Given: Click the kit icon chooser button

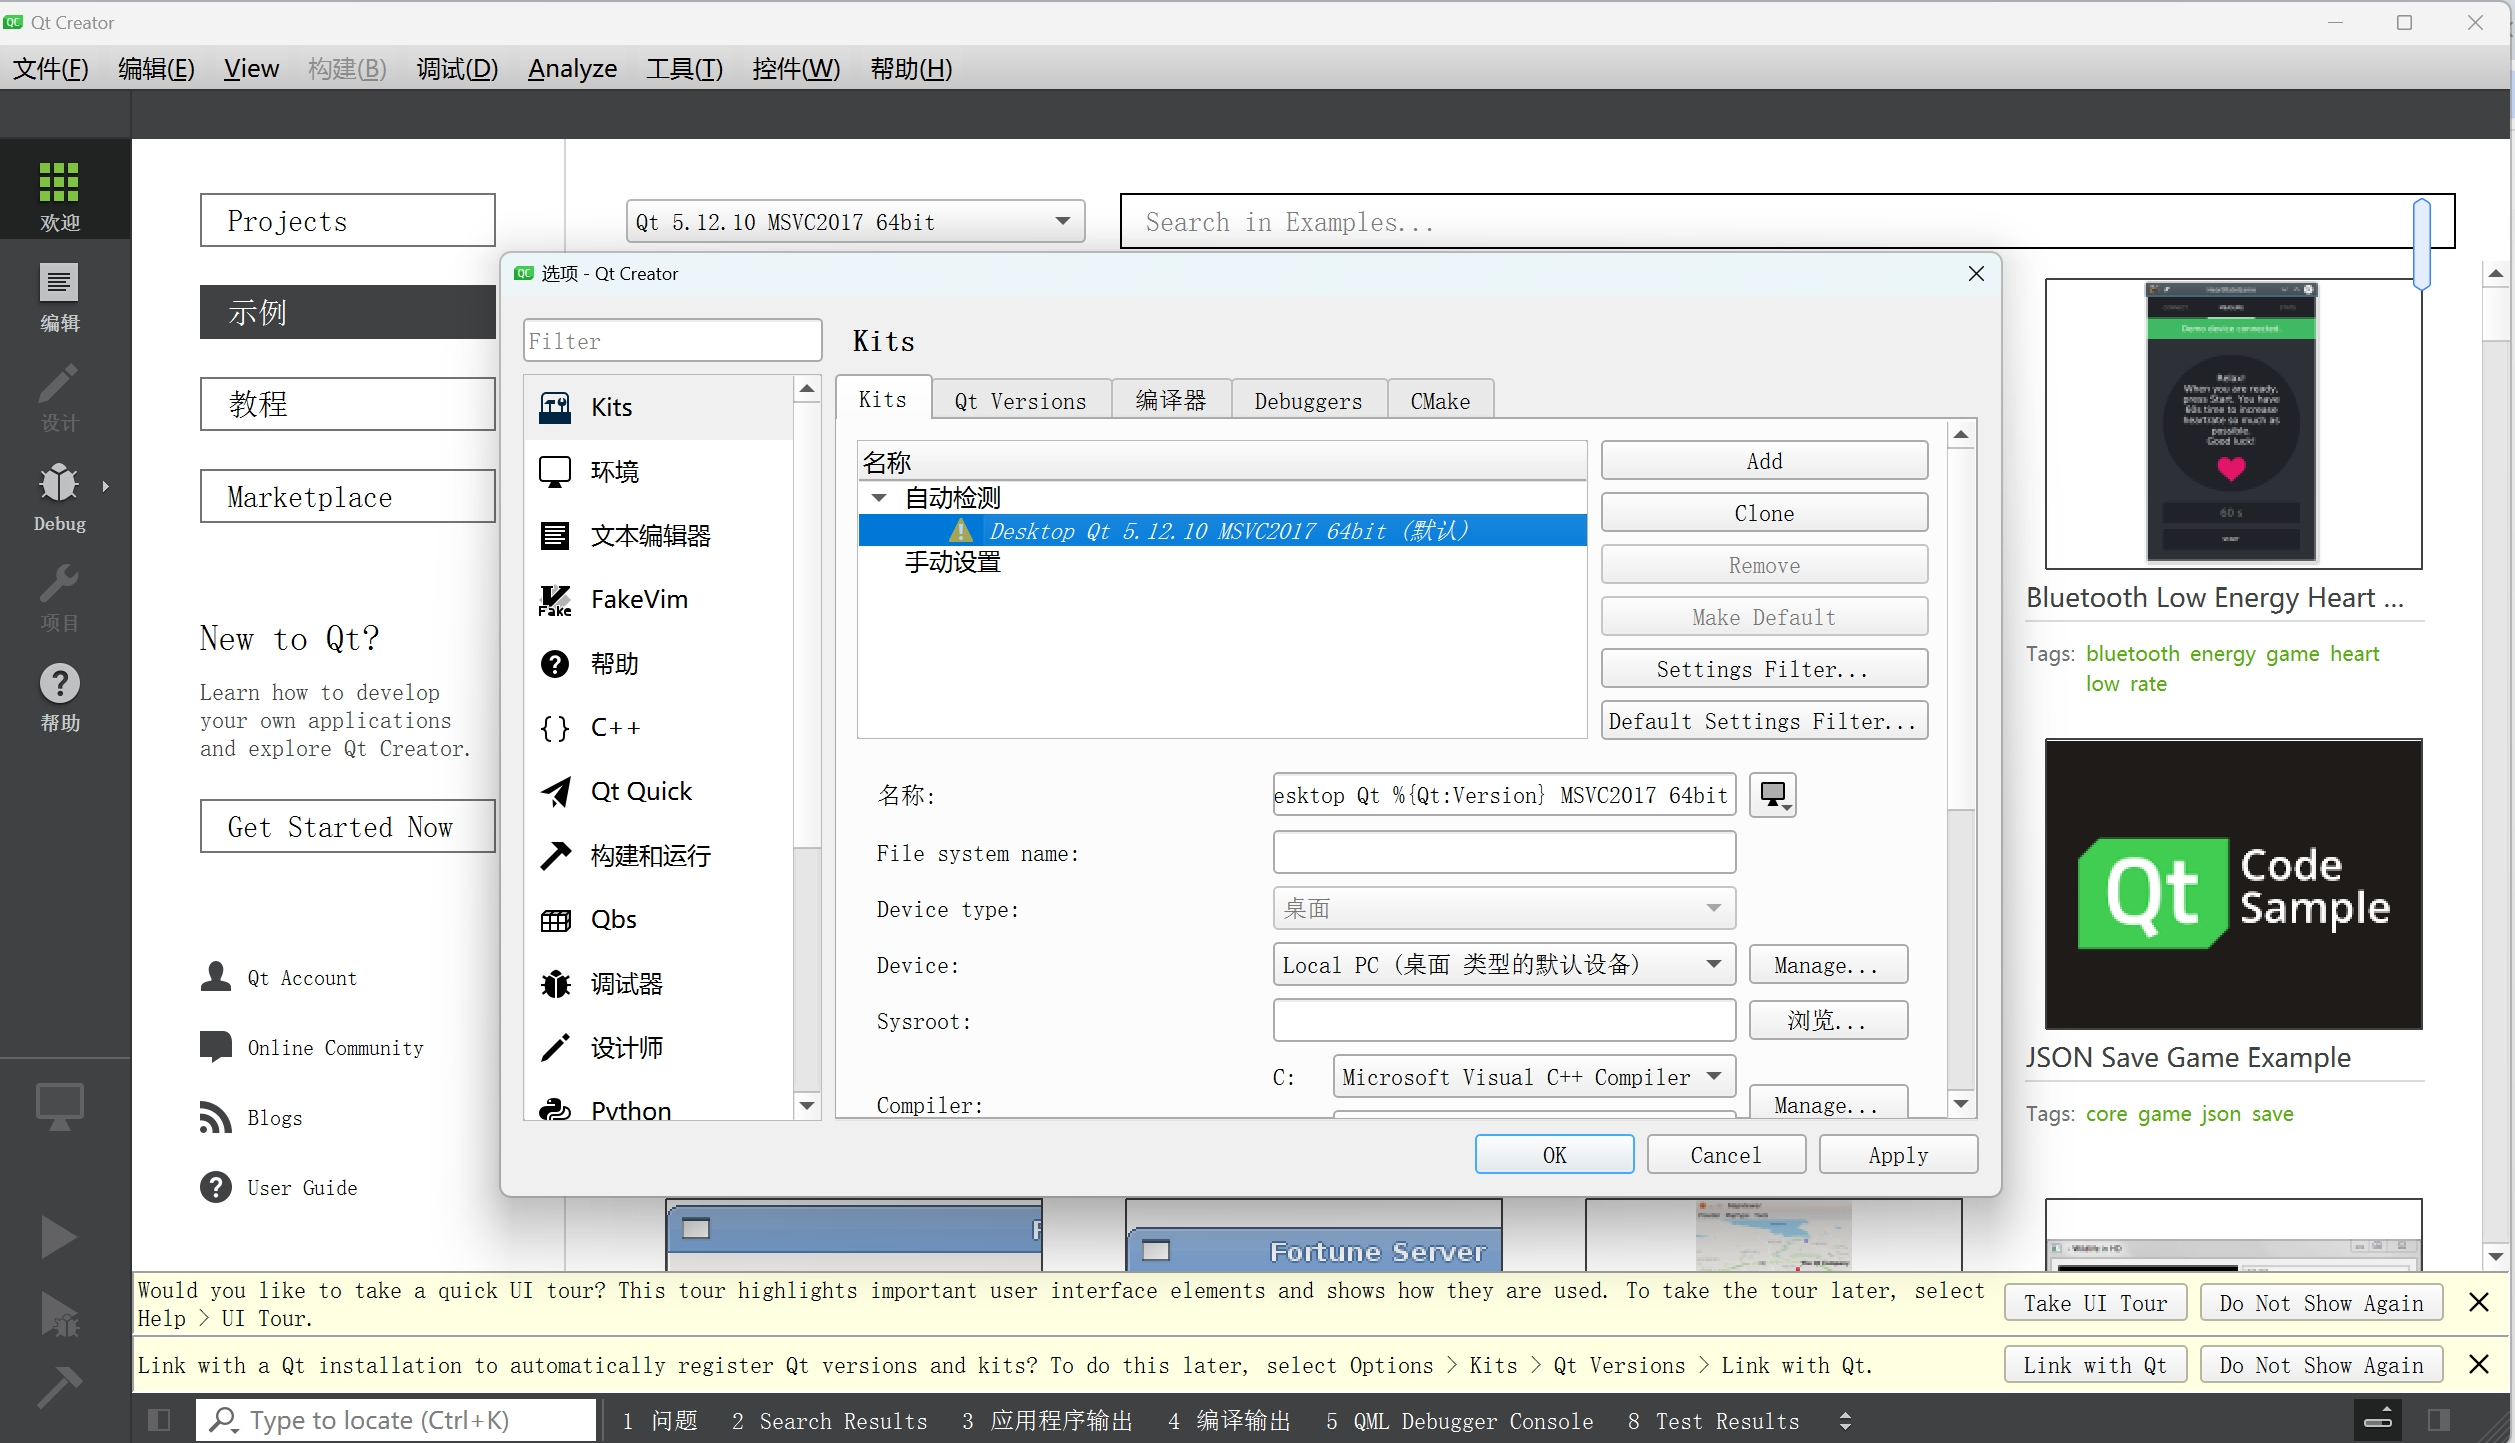Looking at the screenshot, I should [x=1772, y=795].
